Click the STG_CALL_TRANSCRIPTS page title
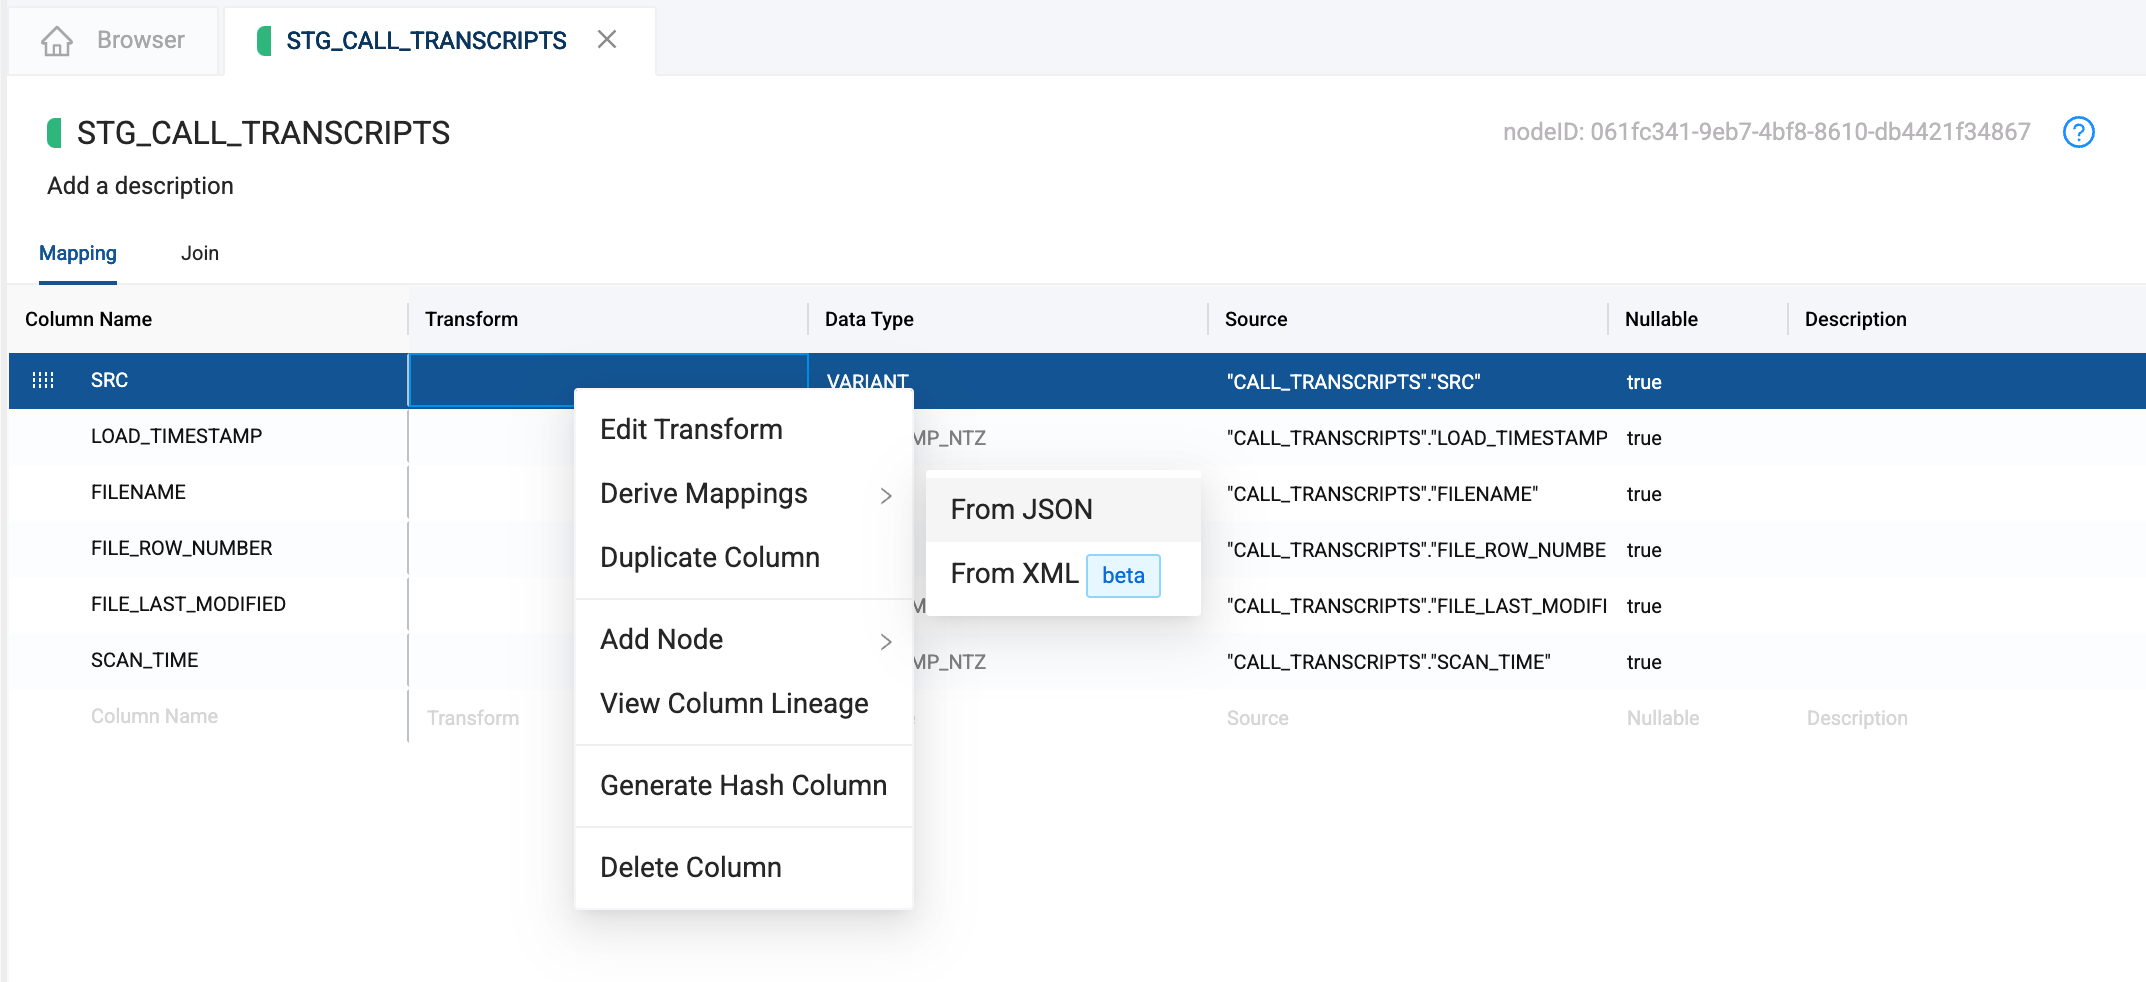 (x=263, y=133)
